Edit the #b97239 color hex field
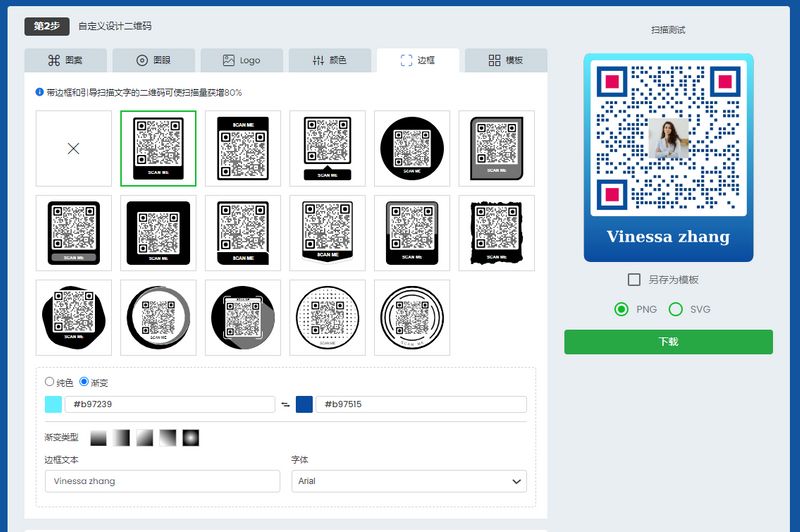Image resolution: width=800 pixels, height=532 pixels. click(x=170, y=404)
